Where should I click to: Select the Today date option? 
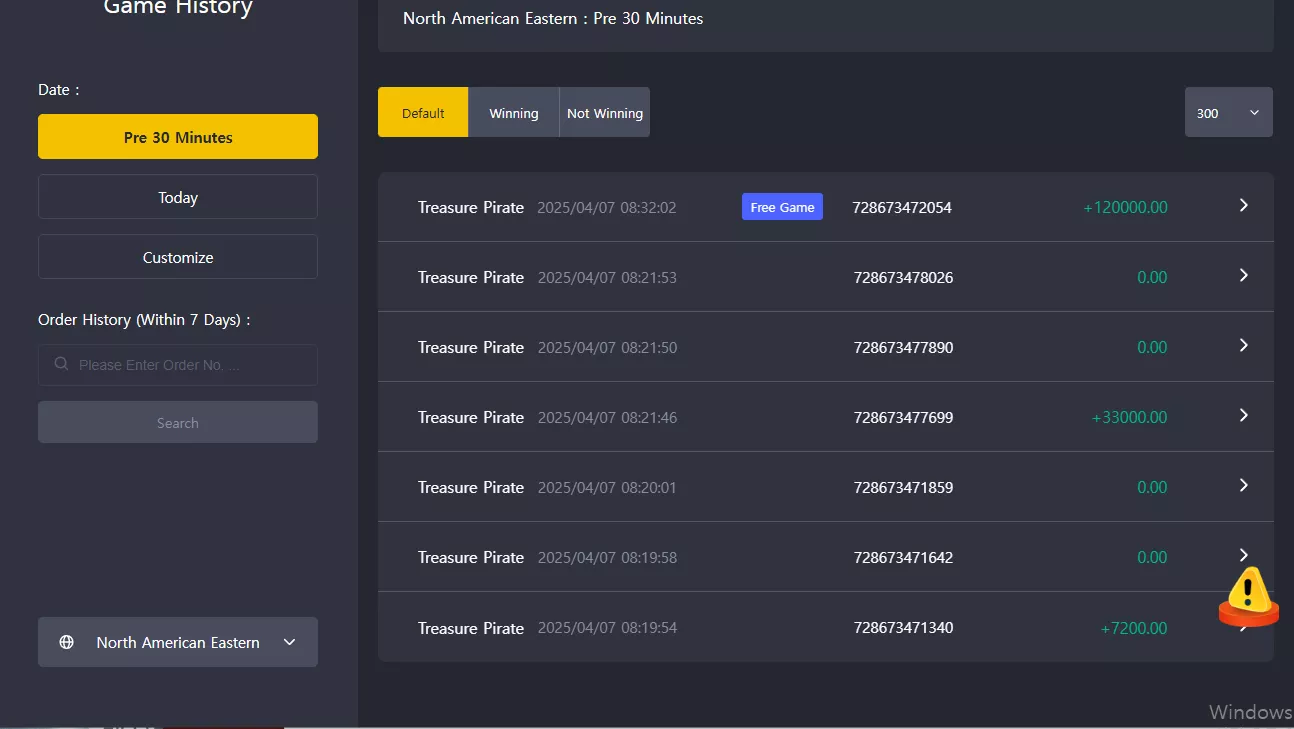pos(178,197)
